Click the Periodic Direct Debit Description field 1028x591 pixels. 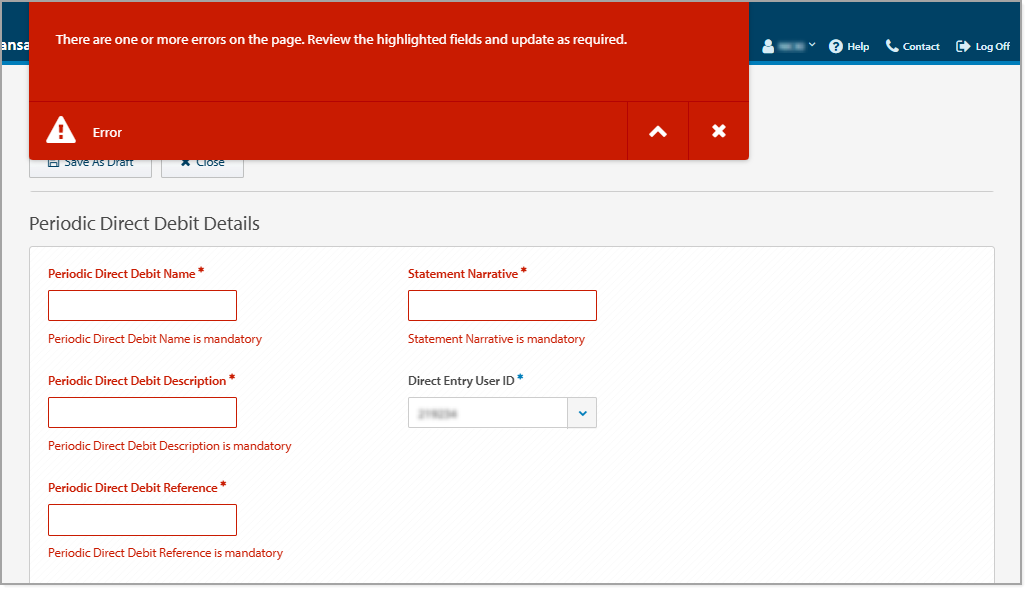click(x=142, y=412)
